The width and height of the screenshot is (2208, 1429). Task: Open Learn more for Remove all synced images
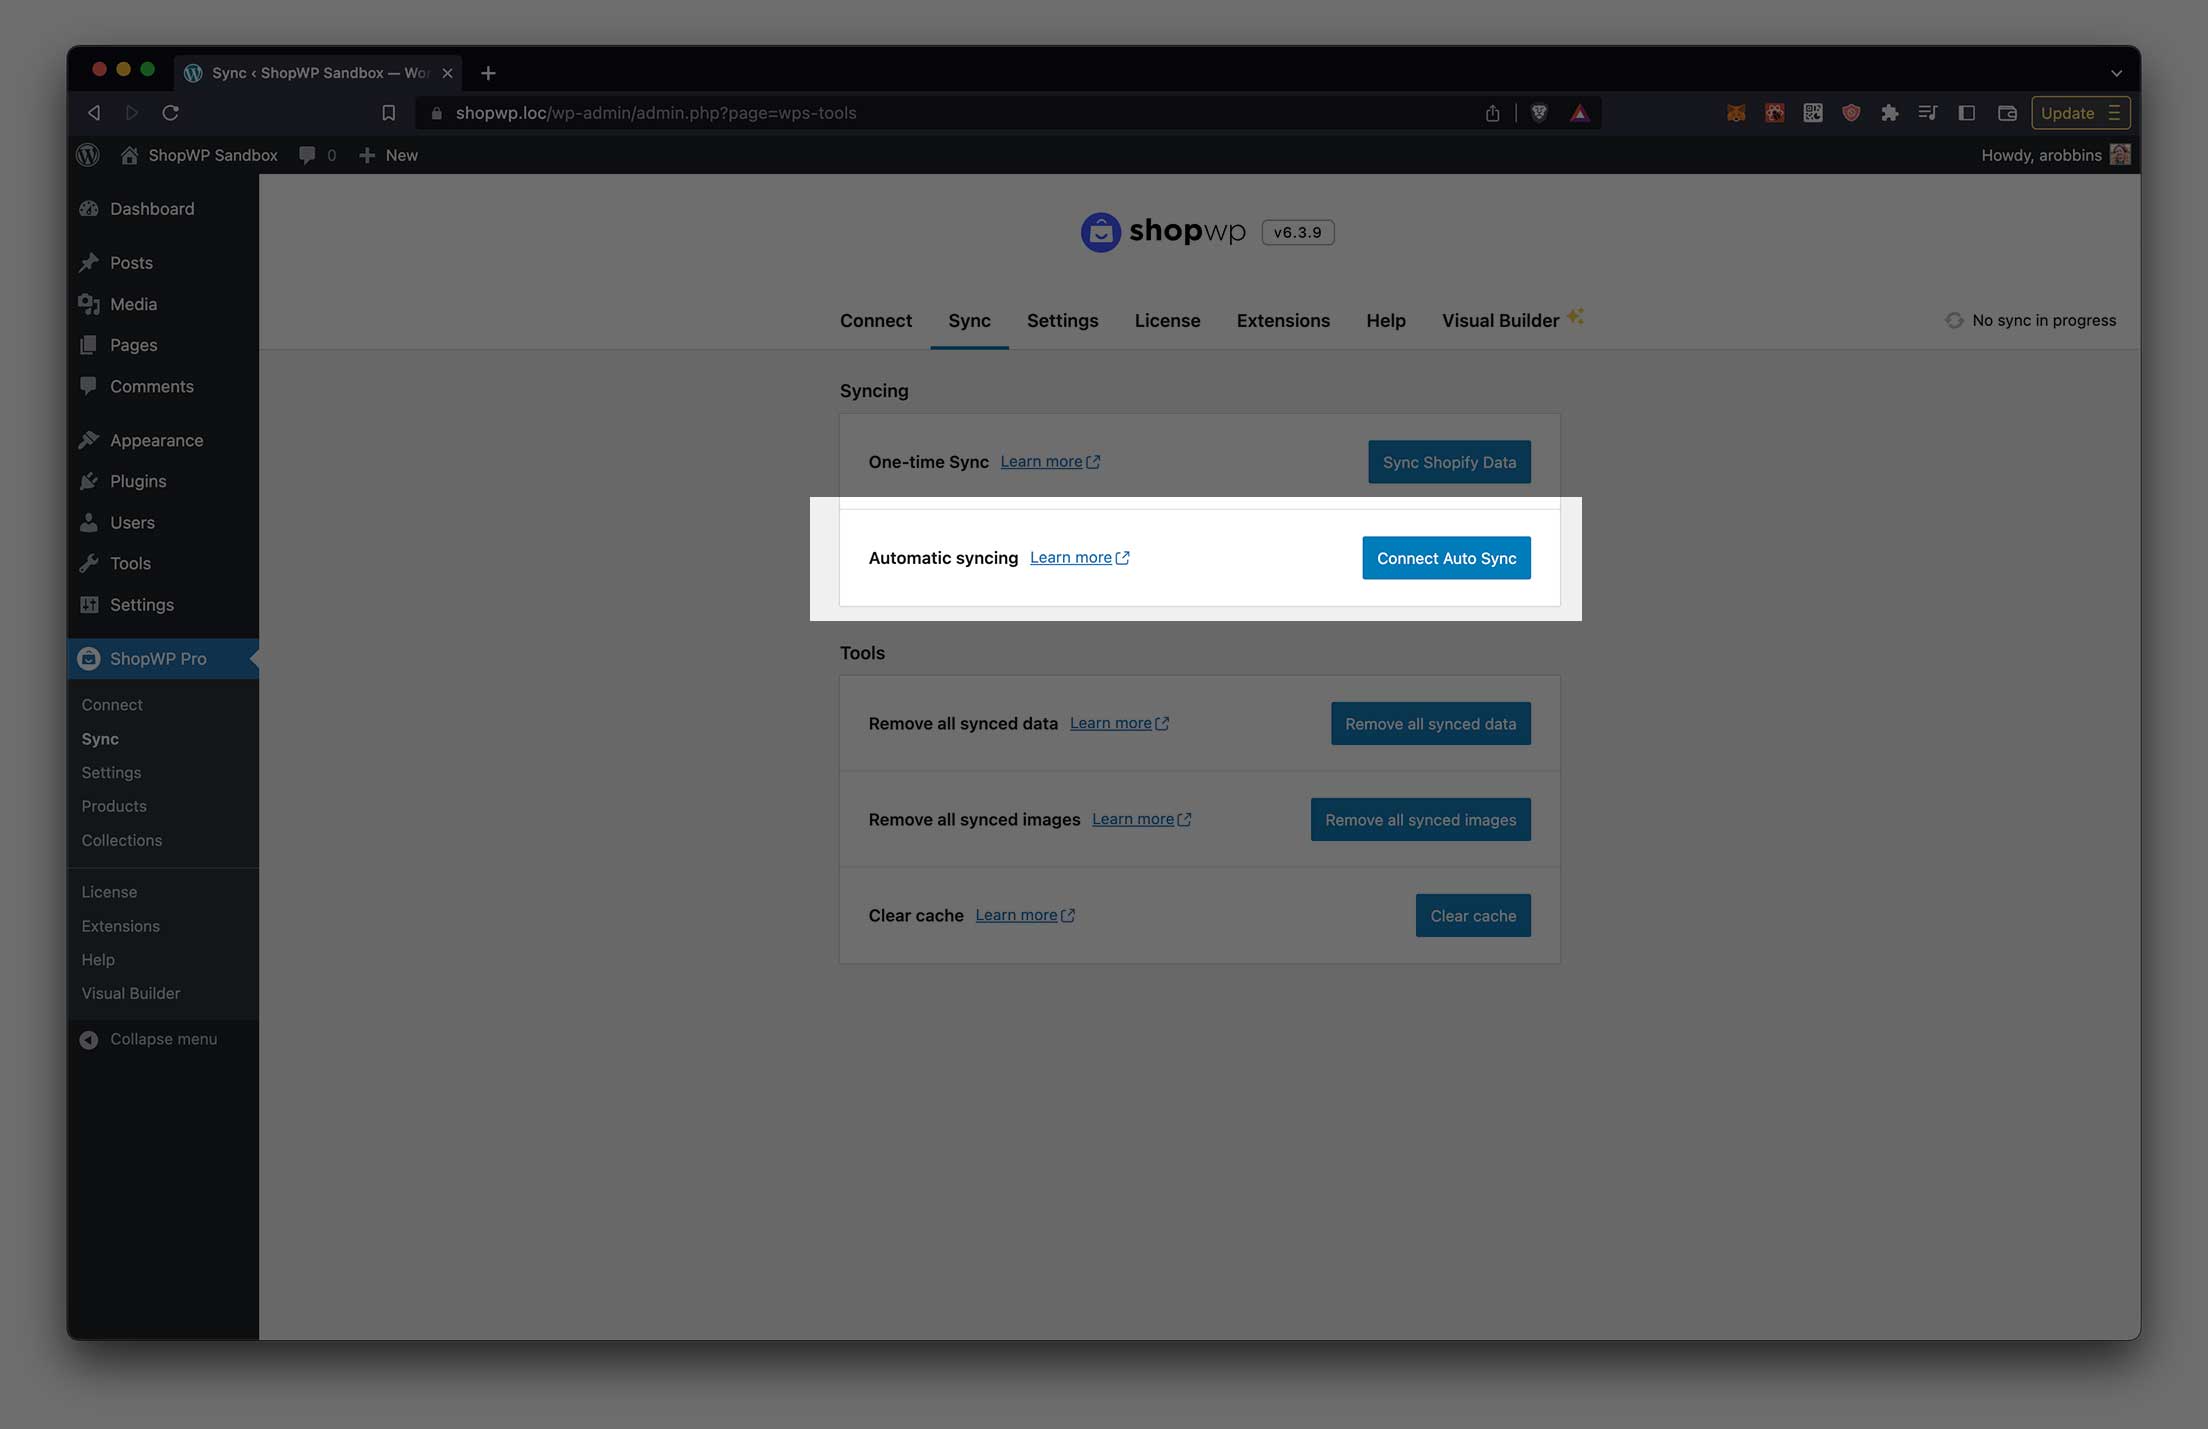[1142, 819]
